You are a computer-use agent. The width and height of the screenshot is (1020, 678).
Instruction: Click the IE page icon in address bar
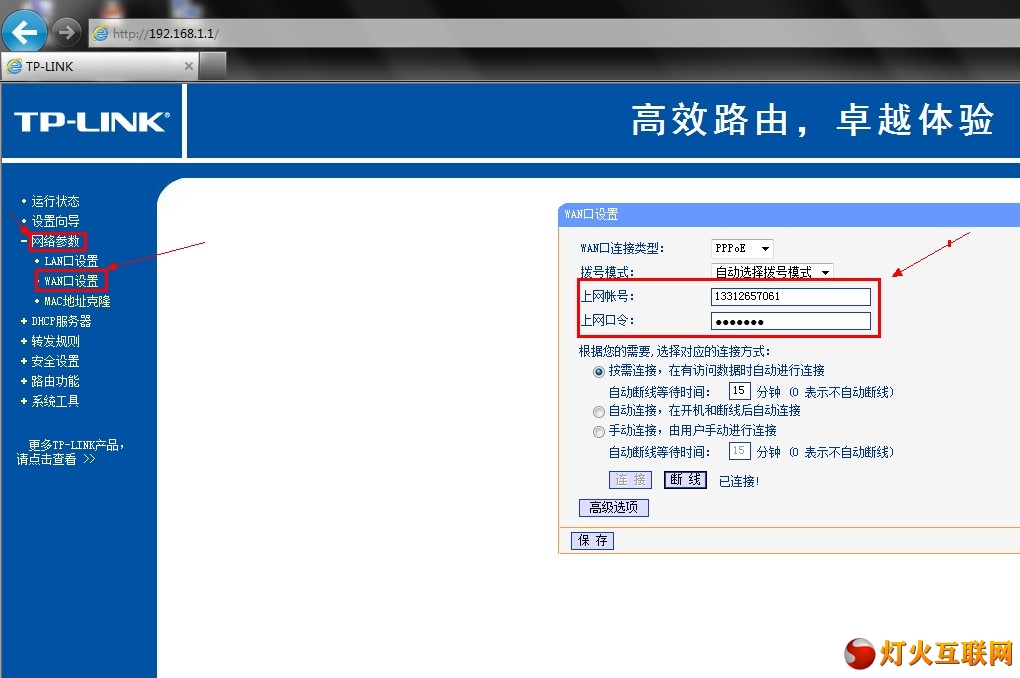101,33
